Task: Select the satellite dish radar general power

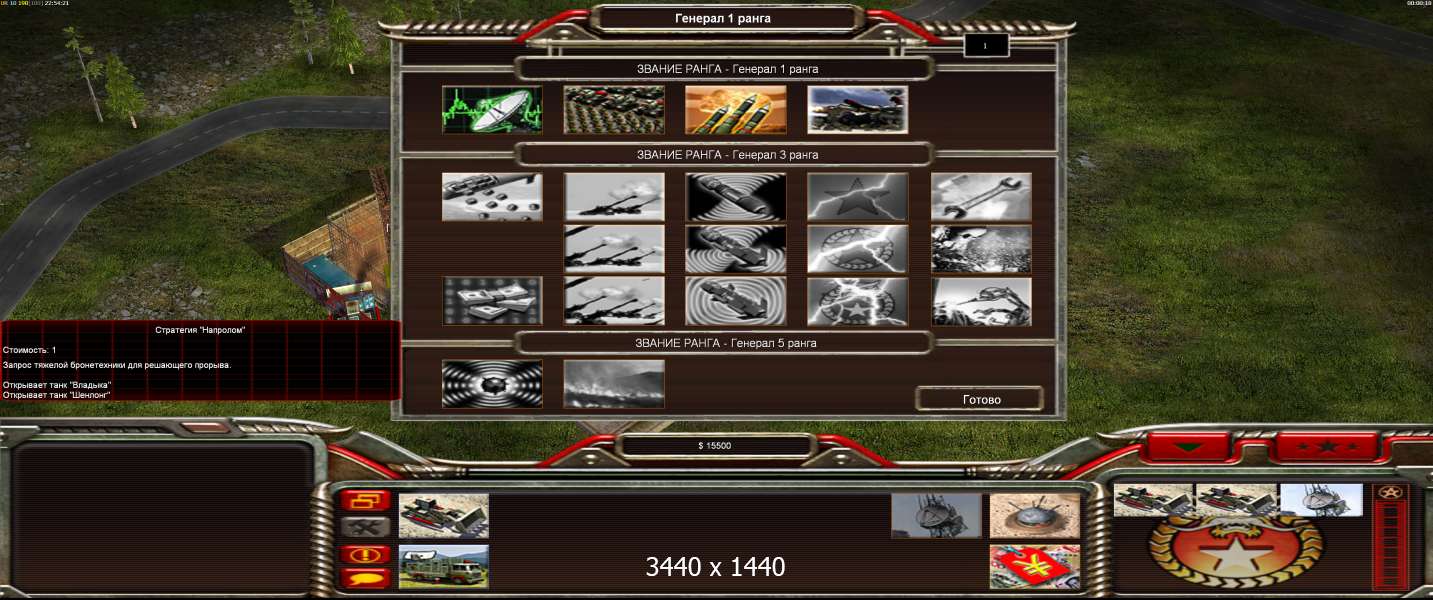Action: 492,109
